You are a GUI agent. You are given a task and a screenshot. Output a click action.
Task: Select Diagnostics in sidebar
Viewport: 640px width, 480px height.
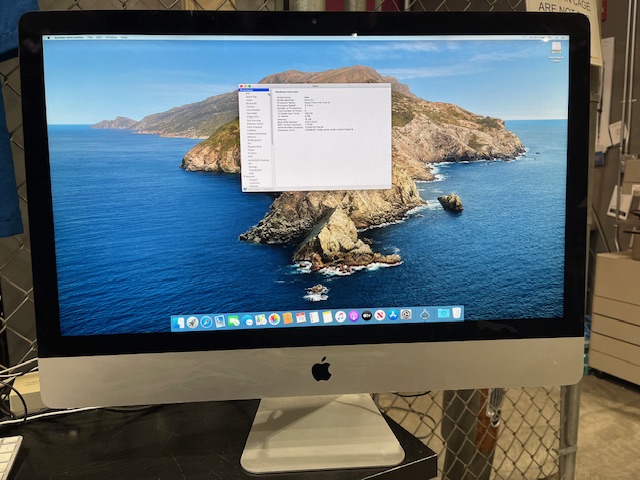(253, 116)
